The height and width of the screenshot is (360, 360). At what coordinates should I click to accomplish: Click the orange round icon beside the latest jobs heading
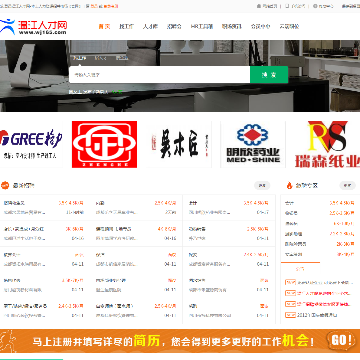pyautogui.click(x=5, y=185)
